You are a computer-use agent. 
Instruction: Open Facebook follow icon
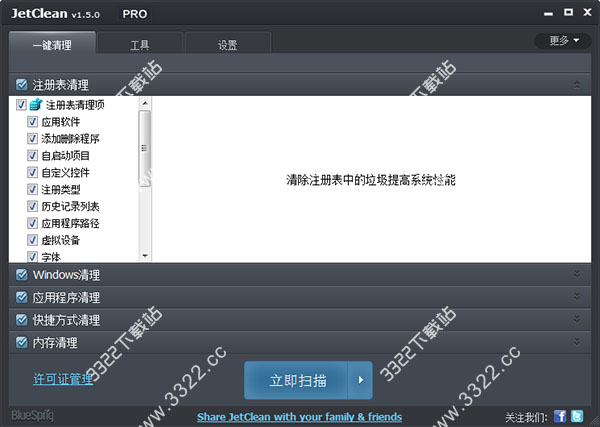(x=560, y=416)
